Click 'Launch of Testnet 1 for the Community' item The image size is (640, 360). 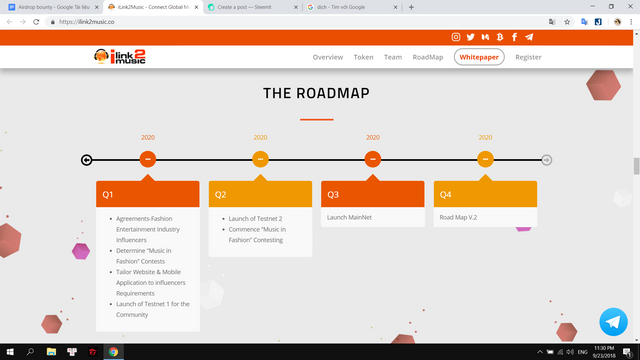pos(153,309)
